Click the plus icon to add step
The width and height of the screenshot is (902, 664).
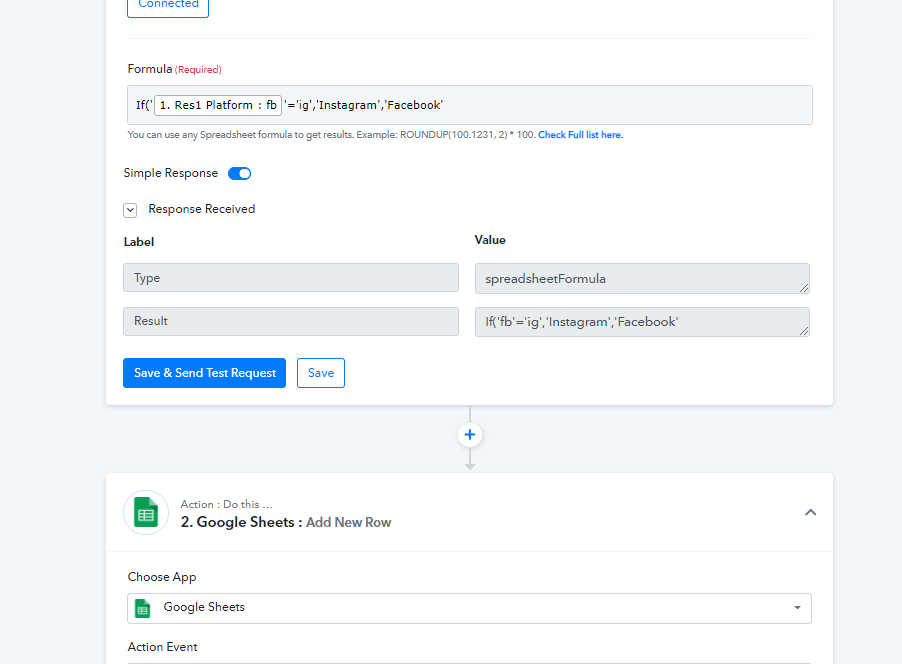(x=469, y=434)
